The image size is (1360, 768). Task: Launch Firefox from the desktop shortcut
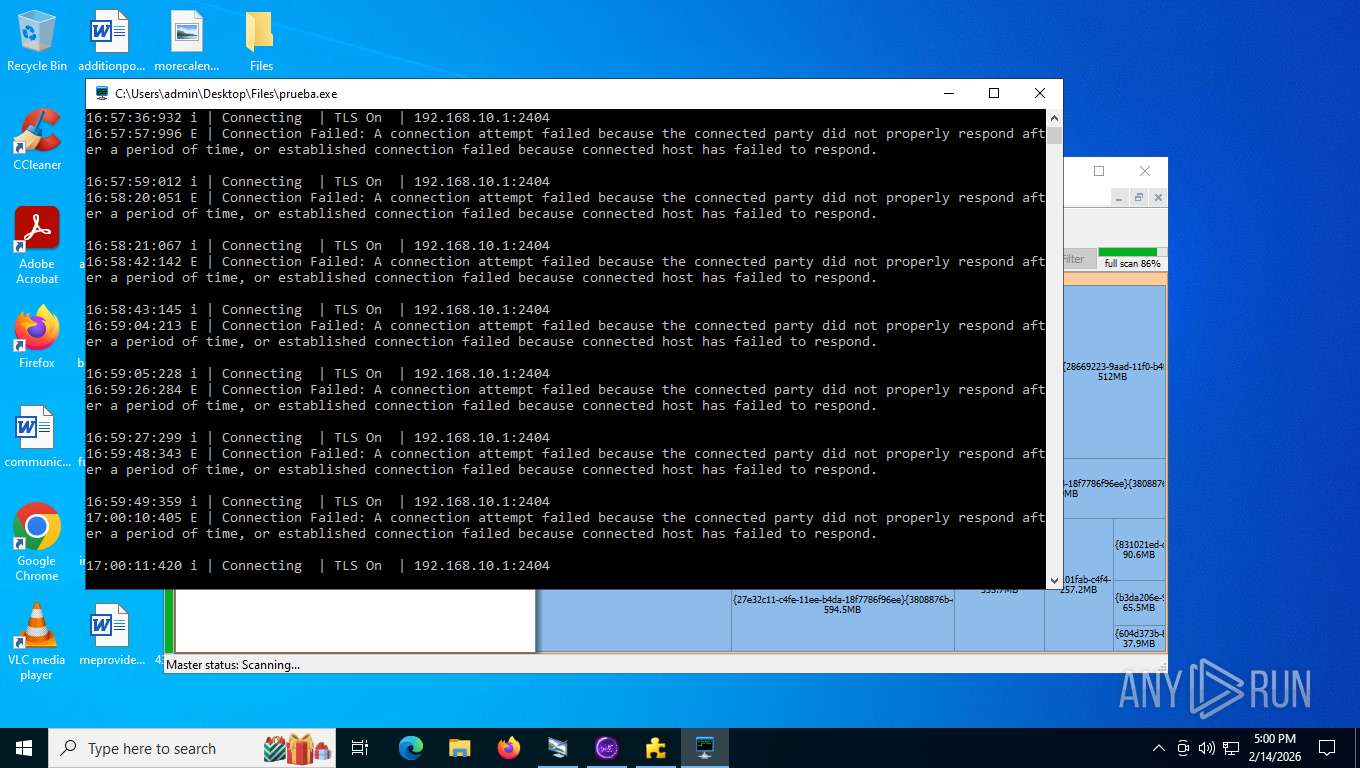pos(37,338)
